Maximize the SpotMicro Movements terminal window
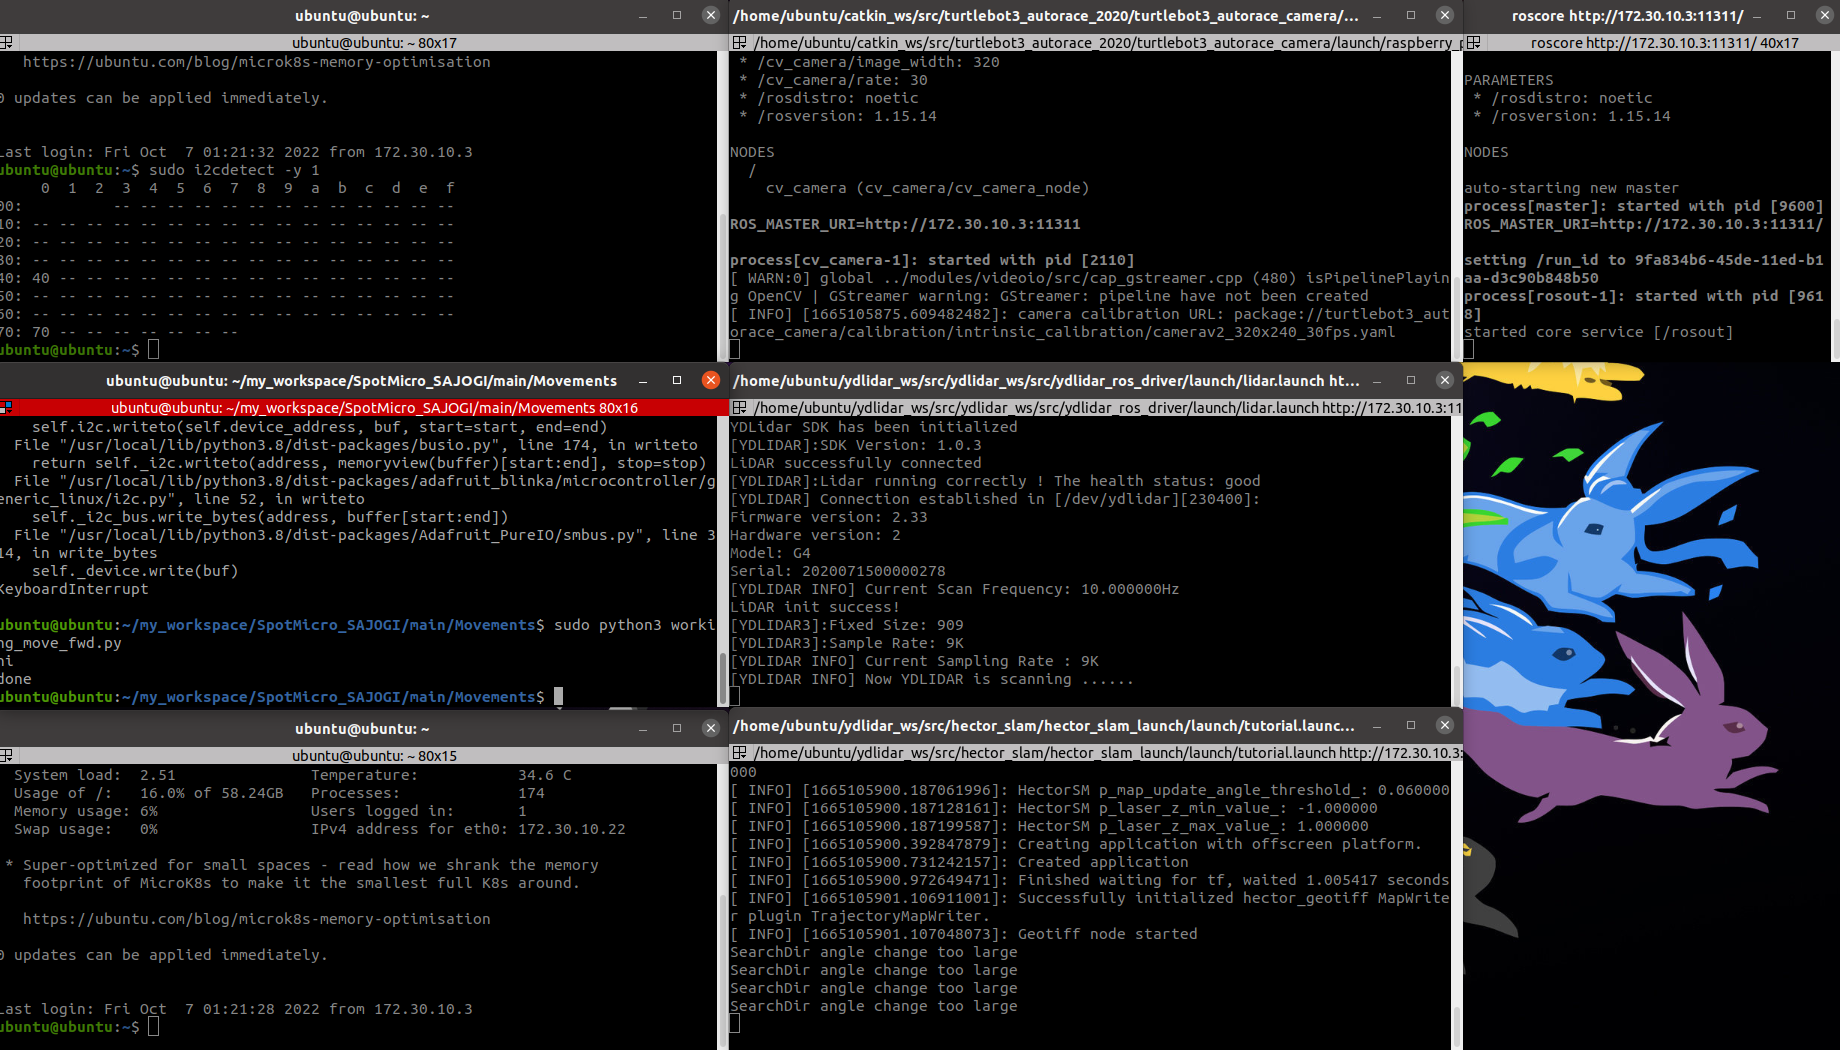This screenshot has width=1840, height=1050. click(x=677, y=381)
